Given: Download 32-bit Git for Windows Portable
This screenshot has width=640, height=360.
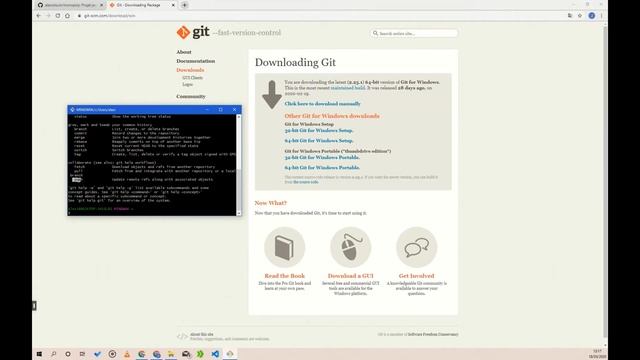Looking at the screenshot, I should (322, 157).
